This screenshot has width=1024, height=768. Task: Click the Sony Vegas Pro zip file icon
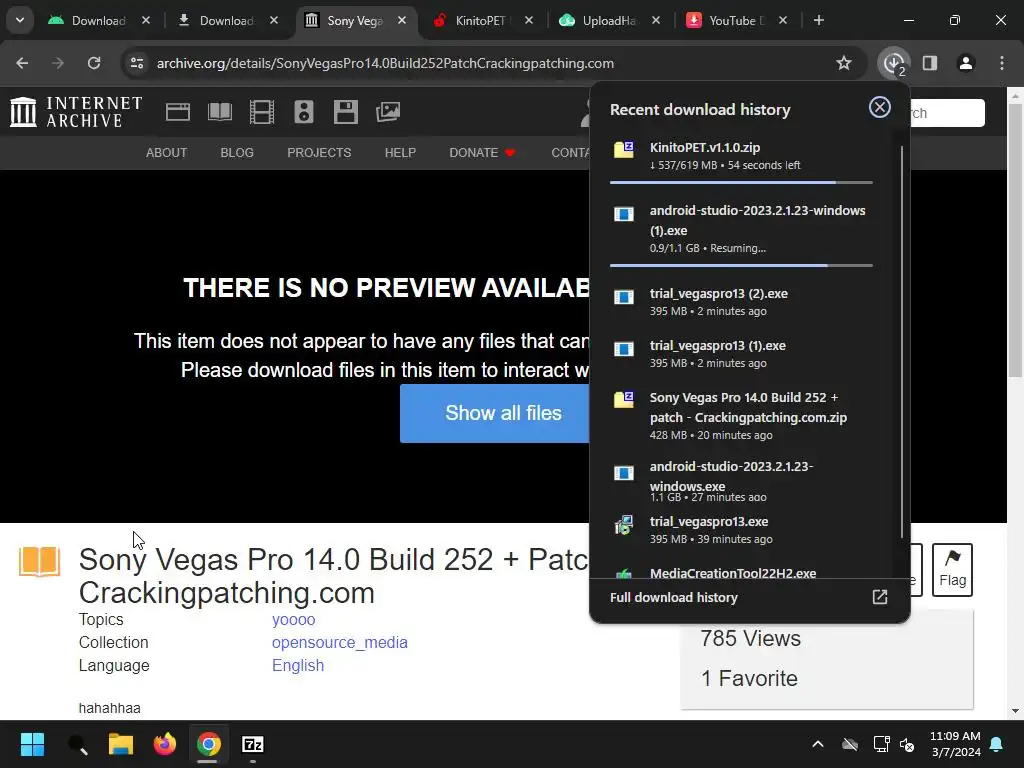point(624,399)
